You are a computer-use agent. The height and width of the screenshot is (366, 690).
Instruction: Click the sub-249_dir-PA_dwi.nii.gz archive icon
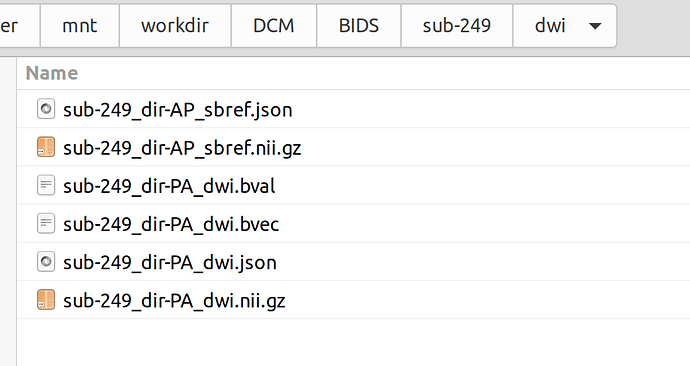(x=46, y=300)
